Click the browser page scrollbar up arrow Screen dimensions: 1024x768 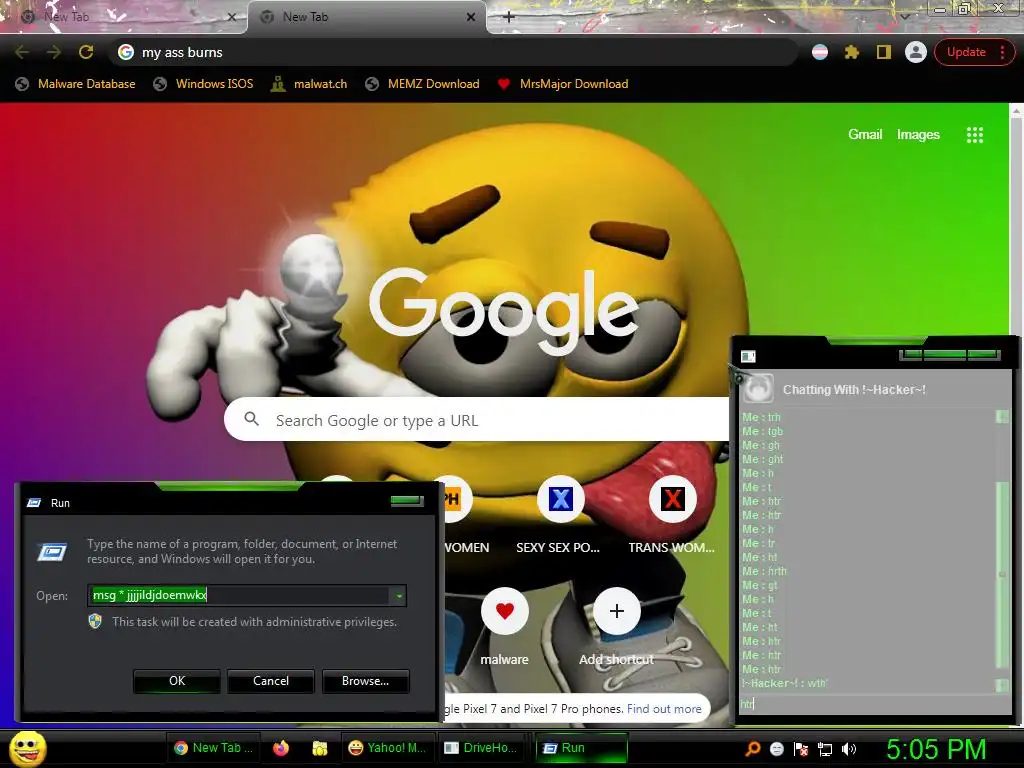pos(1017,110)
